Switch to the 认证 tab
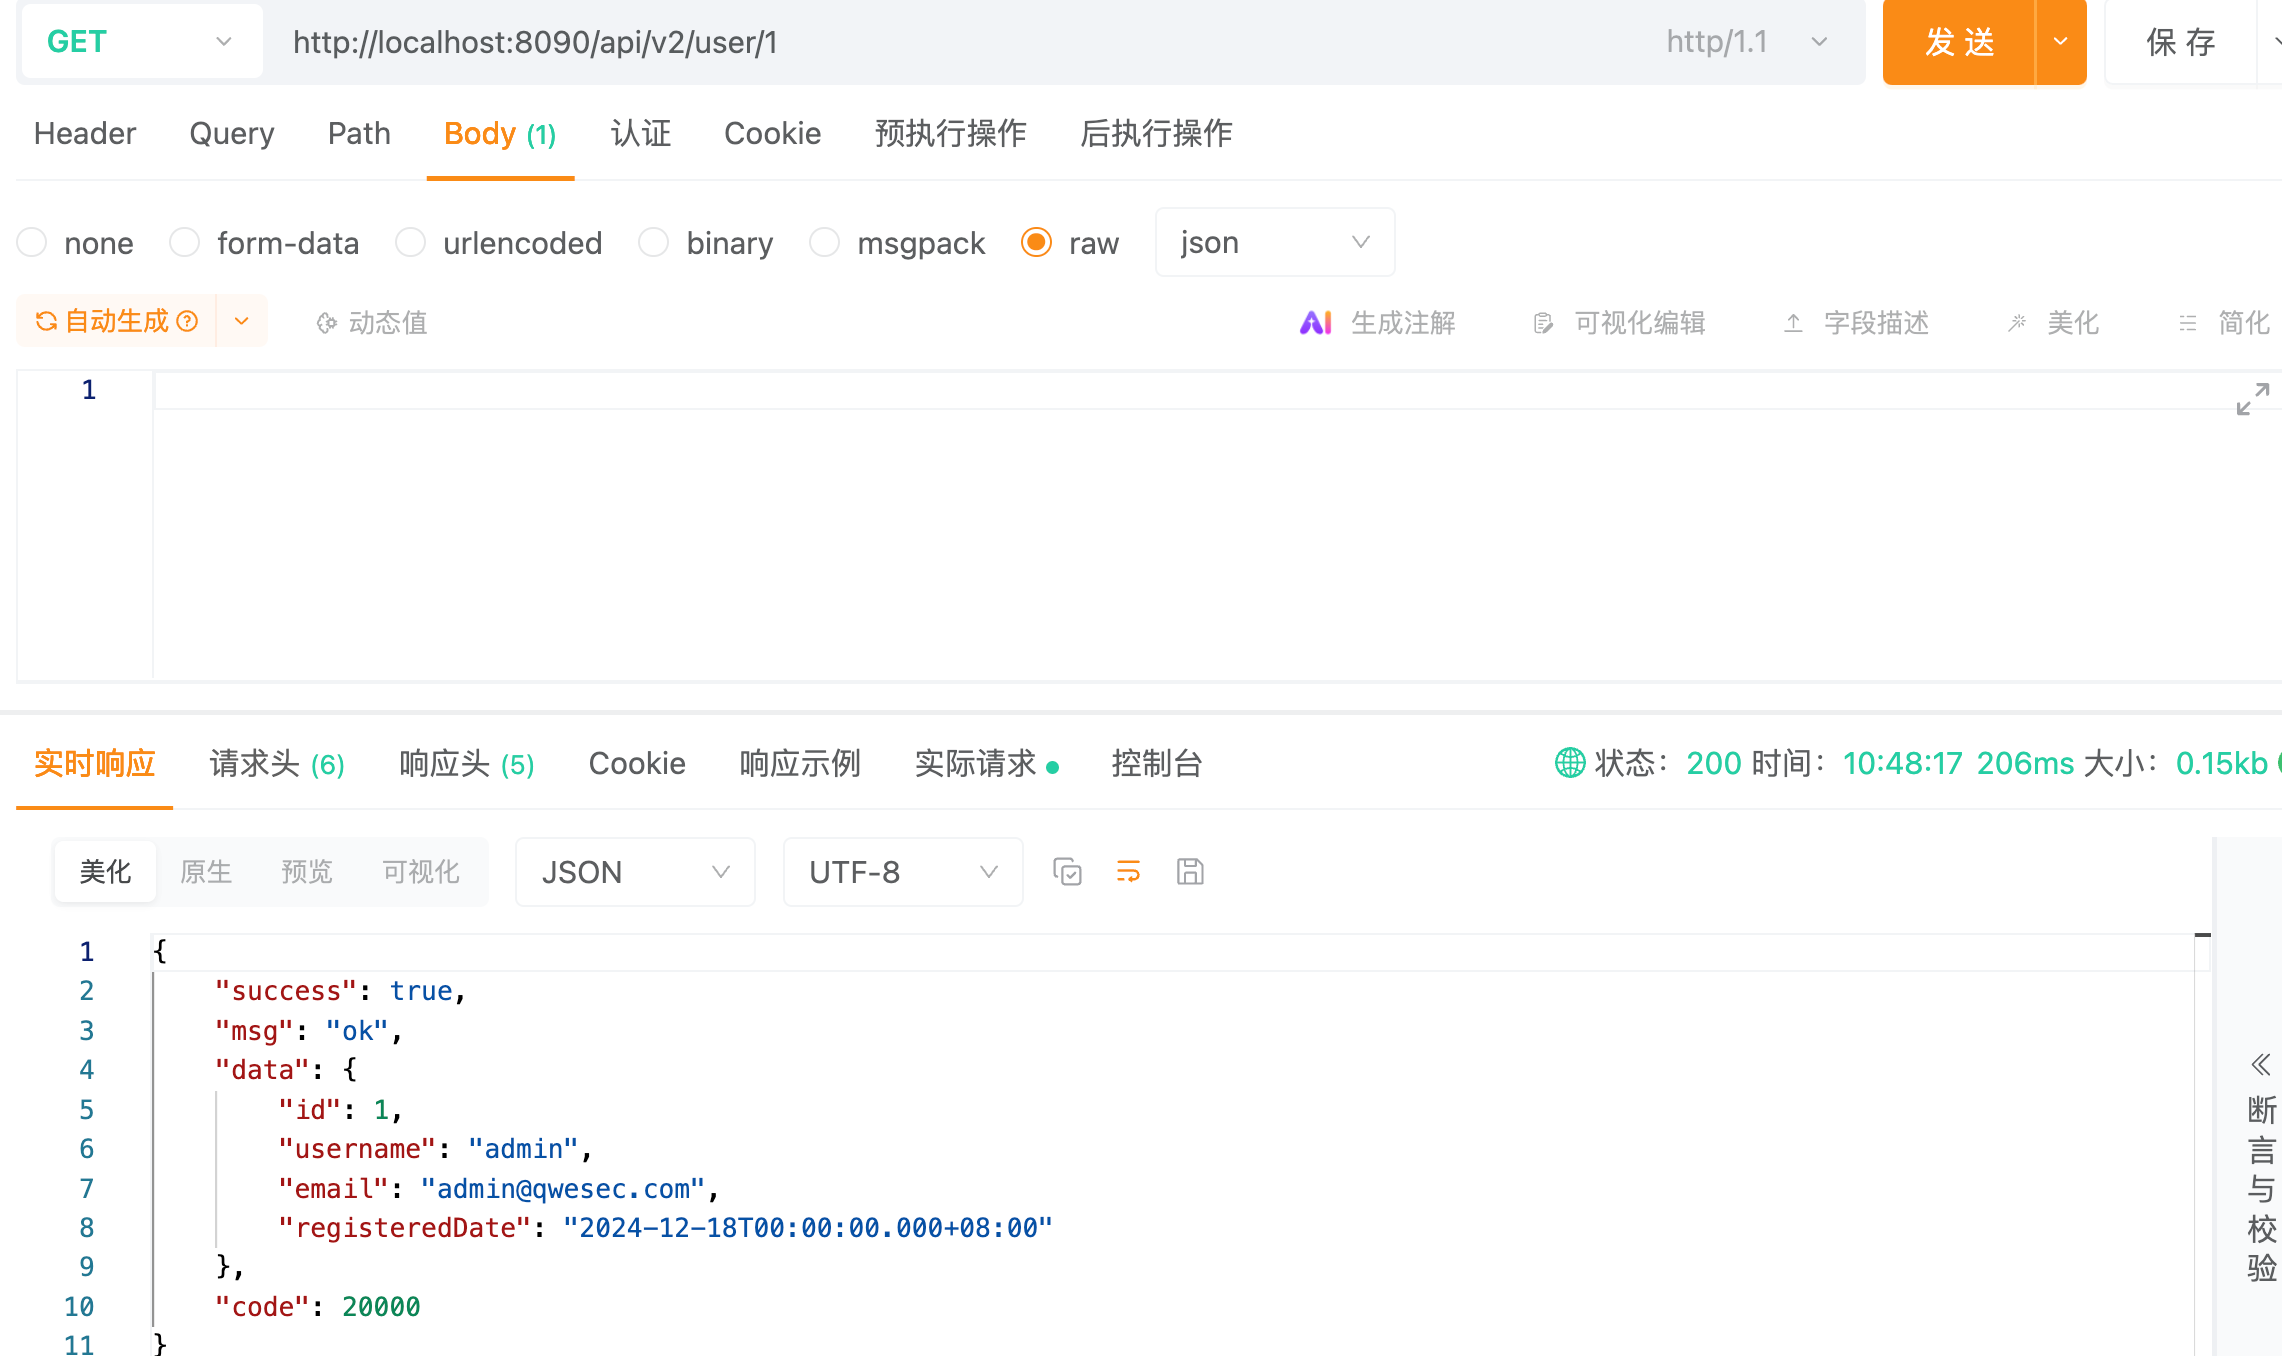Viewport: 2282px width, 1356px height. [641, 133]
